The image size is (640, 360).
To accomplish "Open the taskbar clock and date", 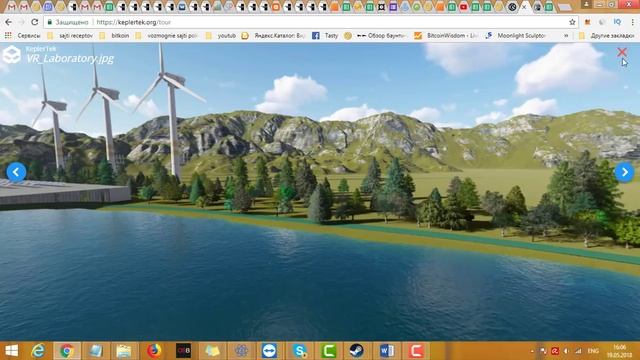I will point(619,351).
